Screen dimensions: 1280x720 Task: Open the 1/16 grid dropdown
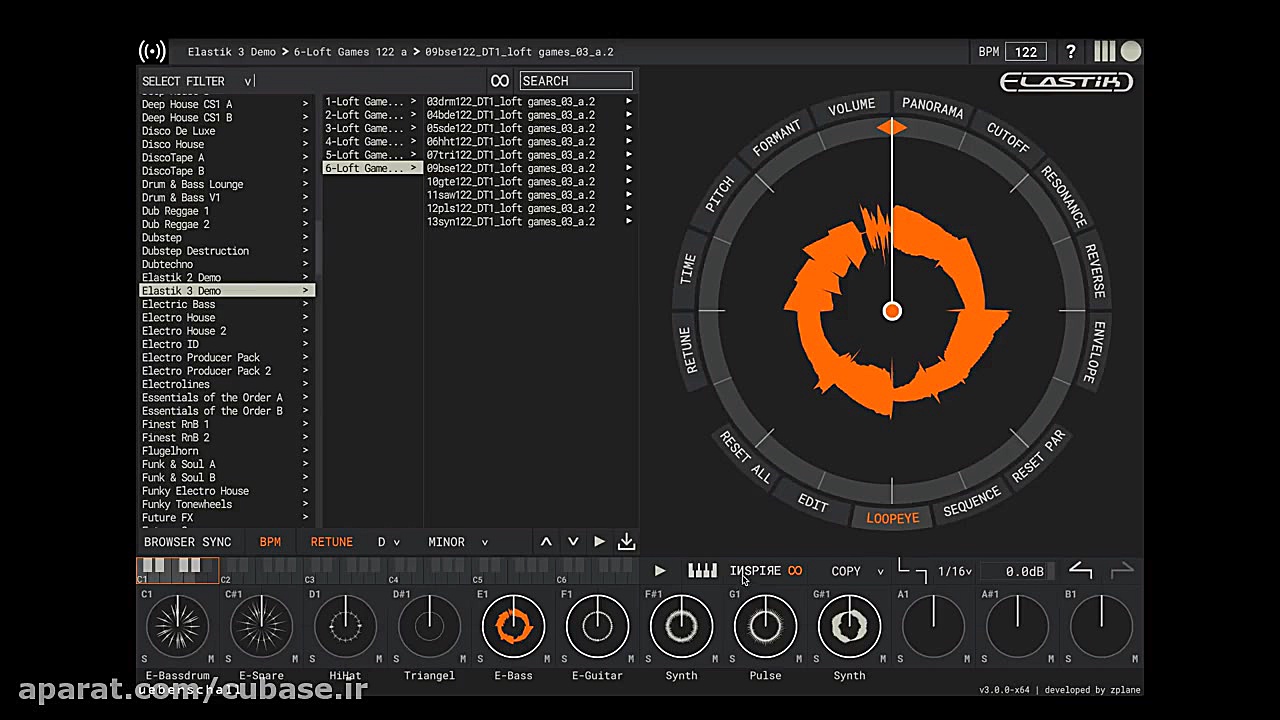955,571
